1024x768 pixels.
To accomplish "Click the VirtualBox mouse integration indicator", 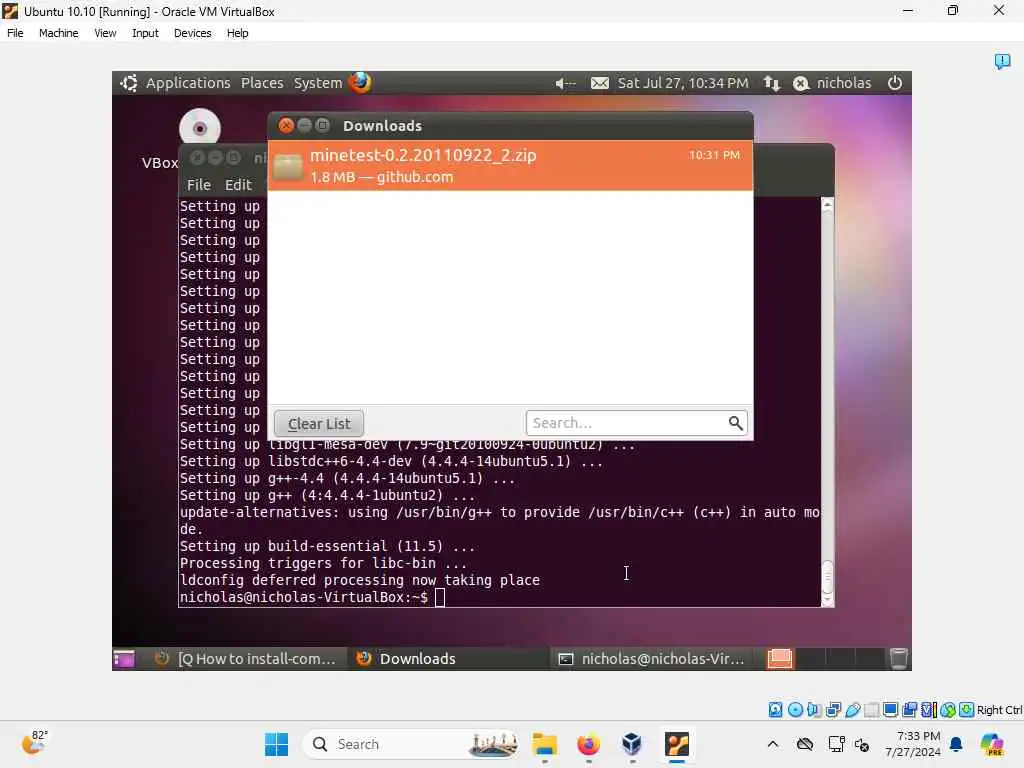I will pos(948,710).
